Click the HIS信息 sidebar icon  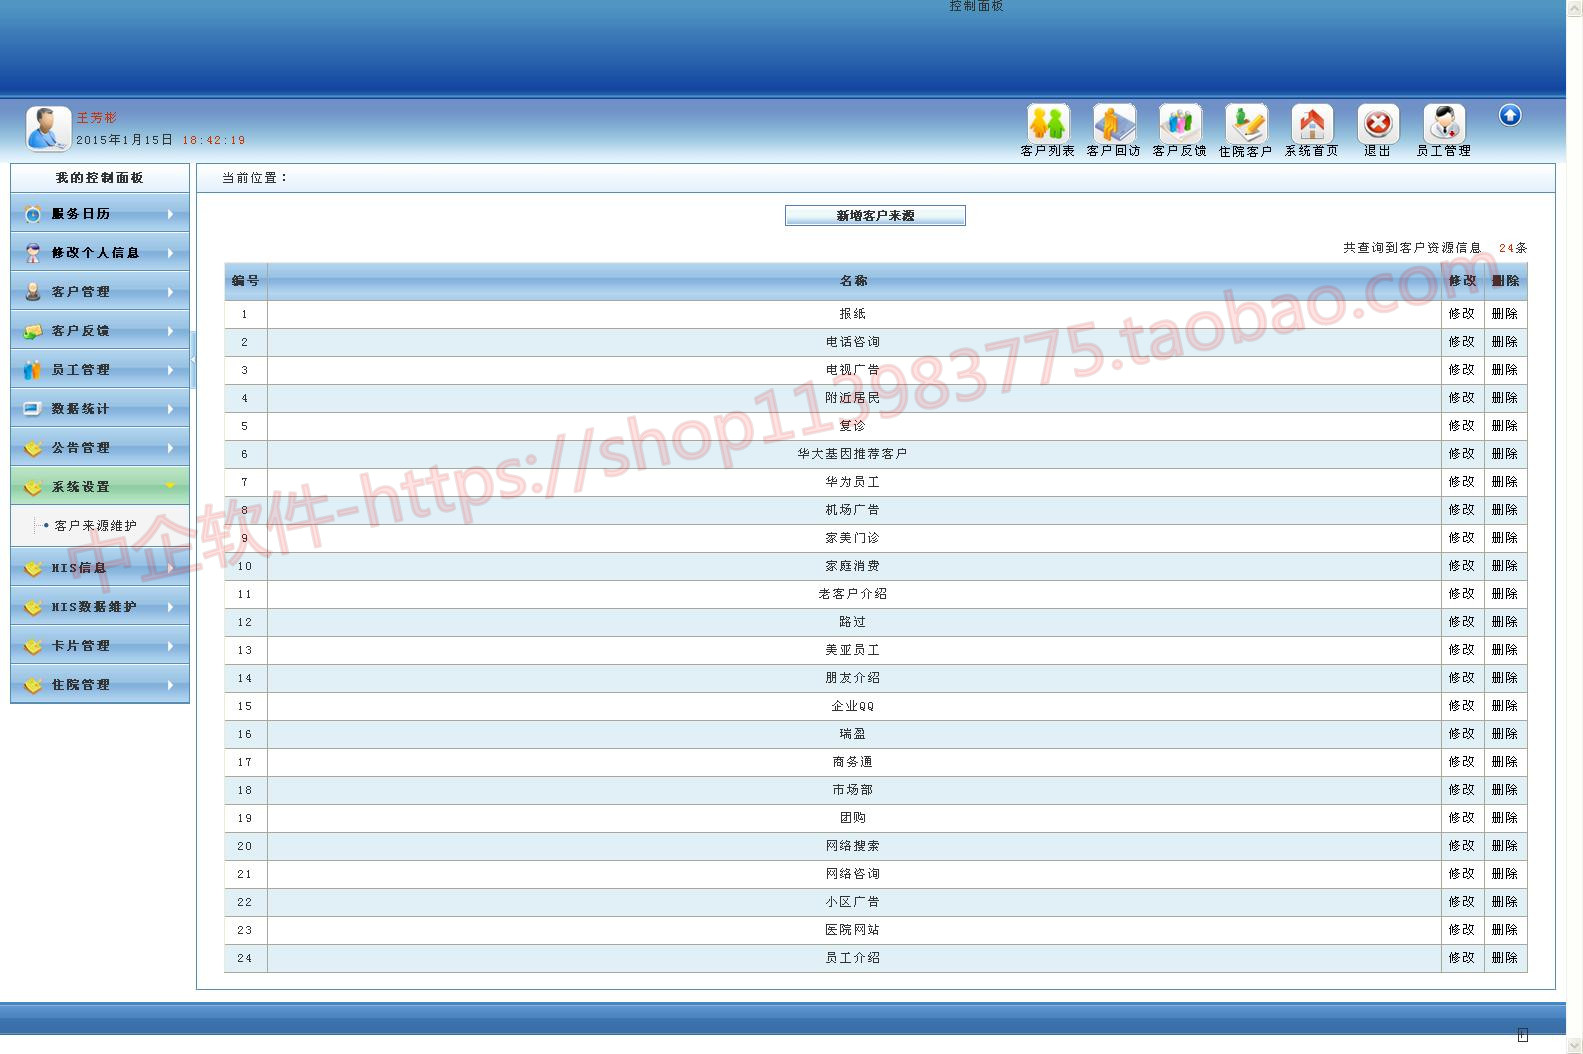click(33, 567)
